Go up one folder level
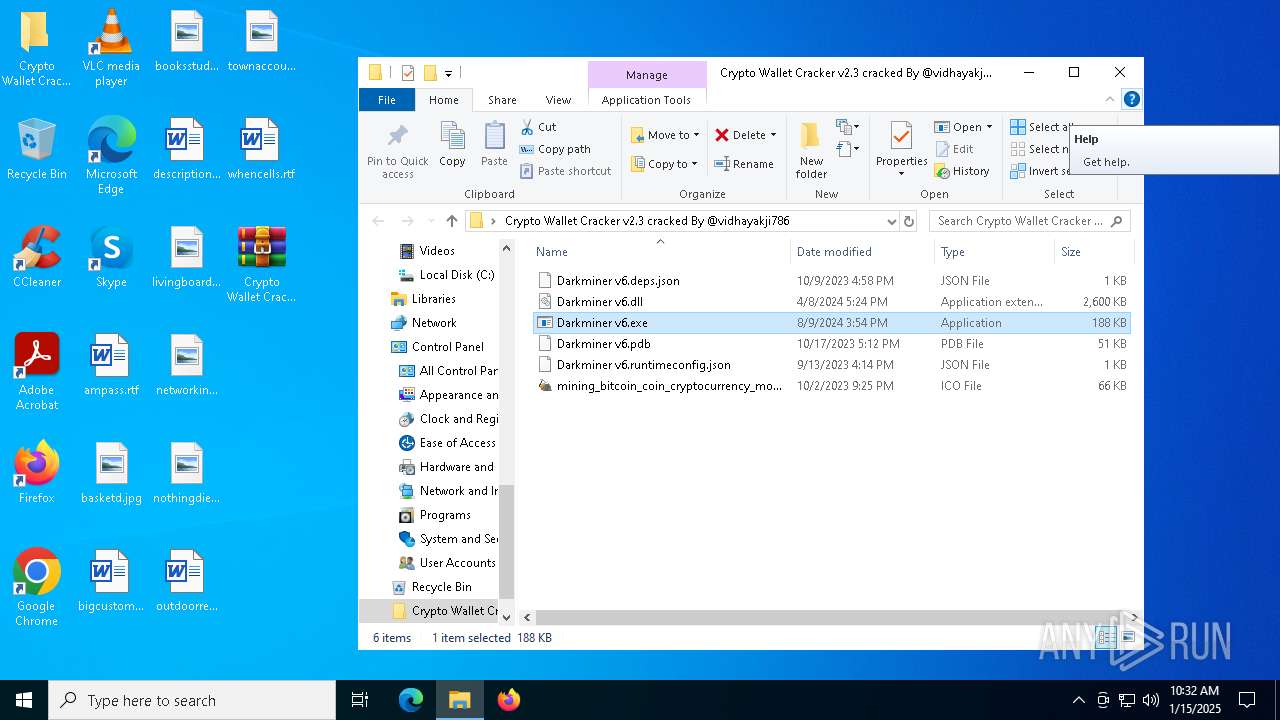Viewport: 1280px width, 720px height. [452, 221]
